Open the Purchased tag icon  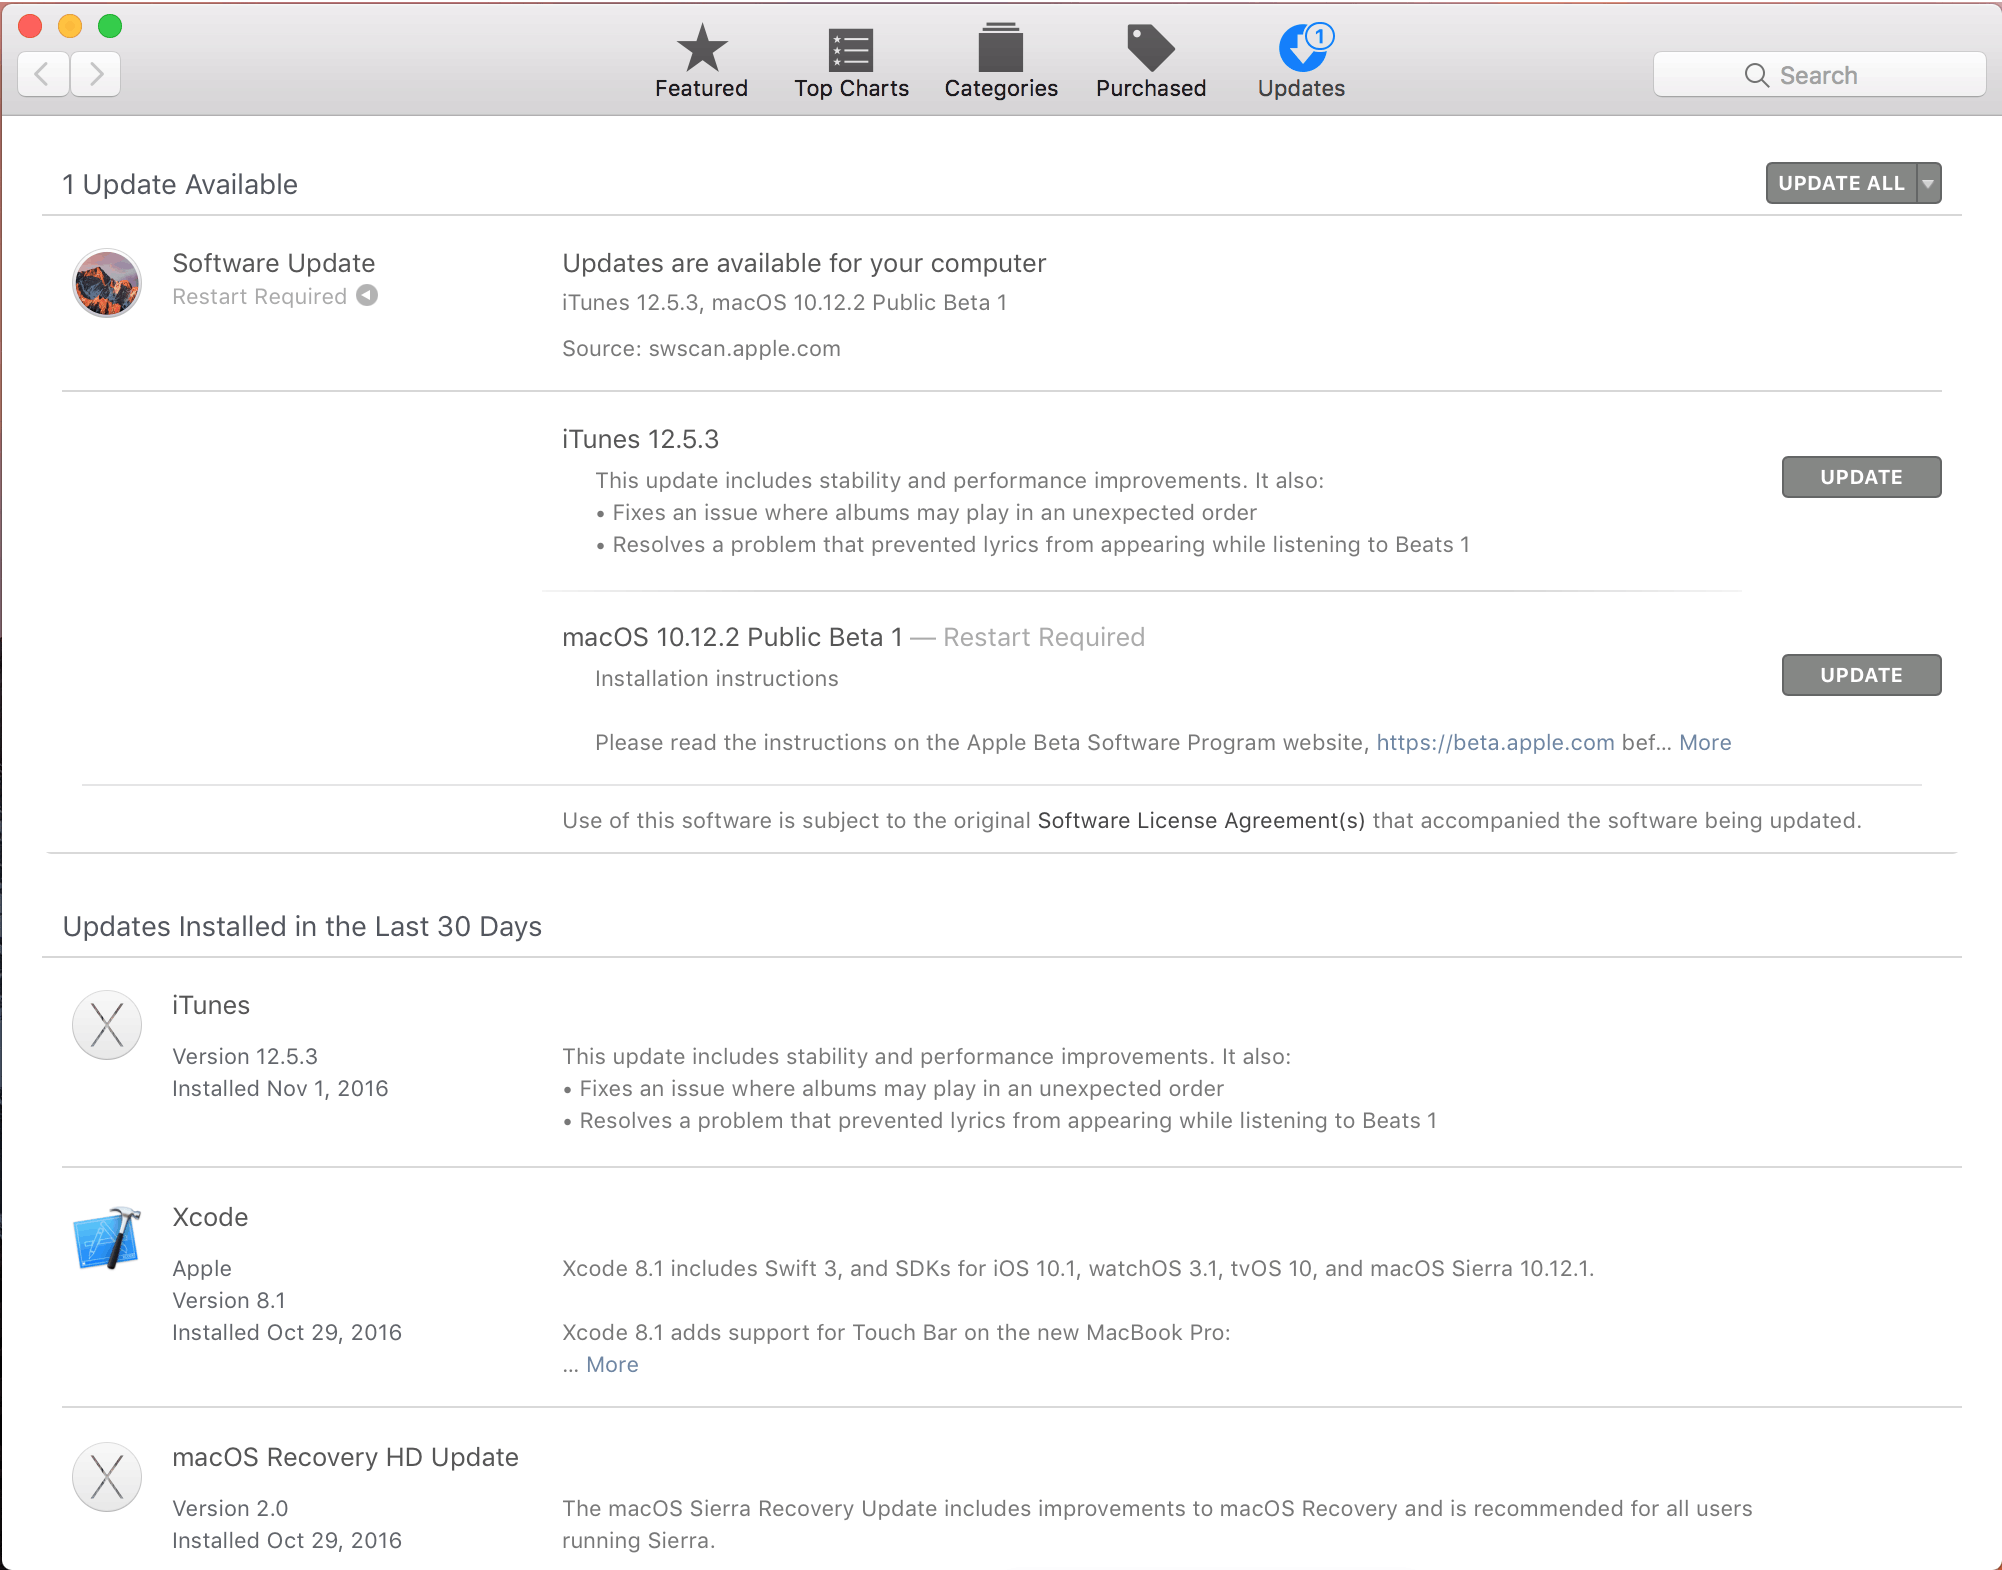pos(1151,48)
